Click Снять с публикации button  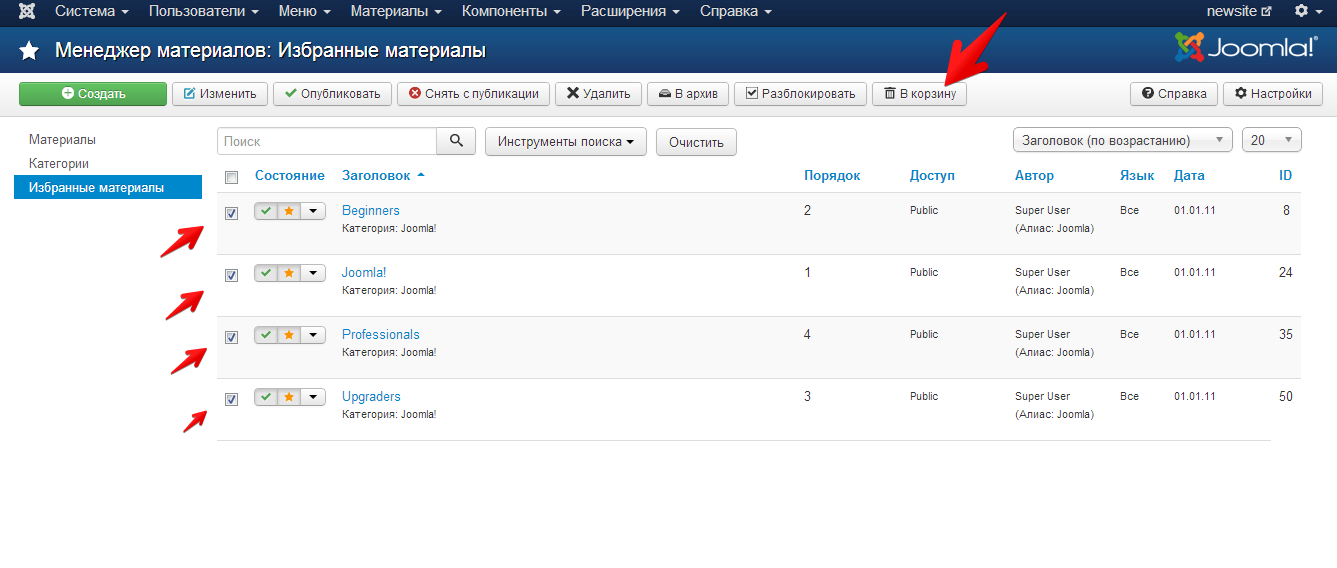pos(473,94)
